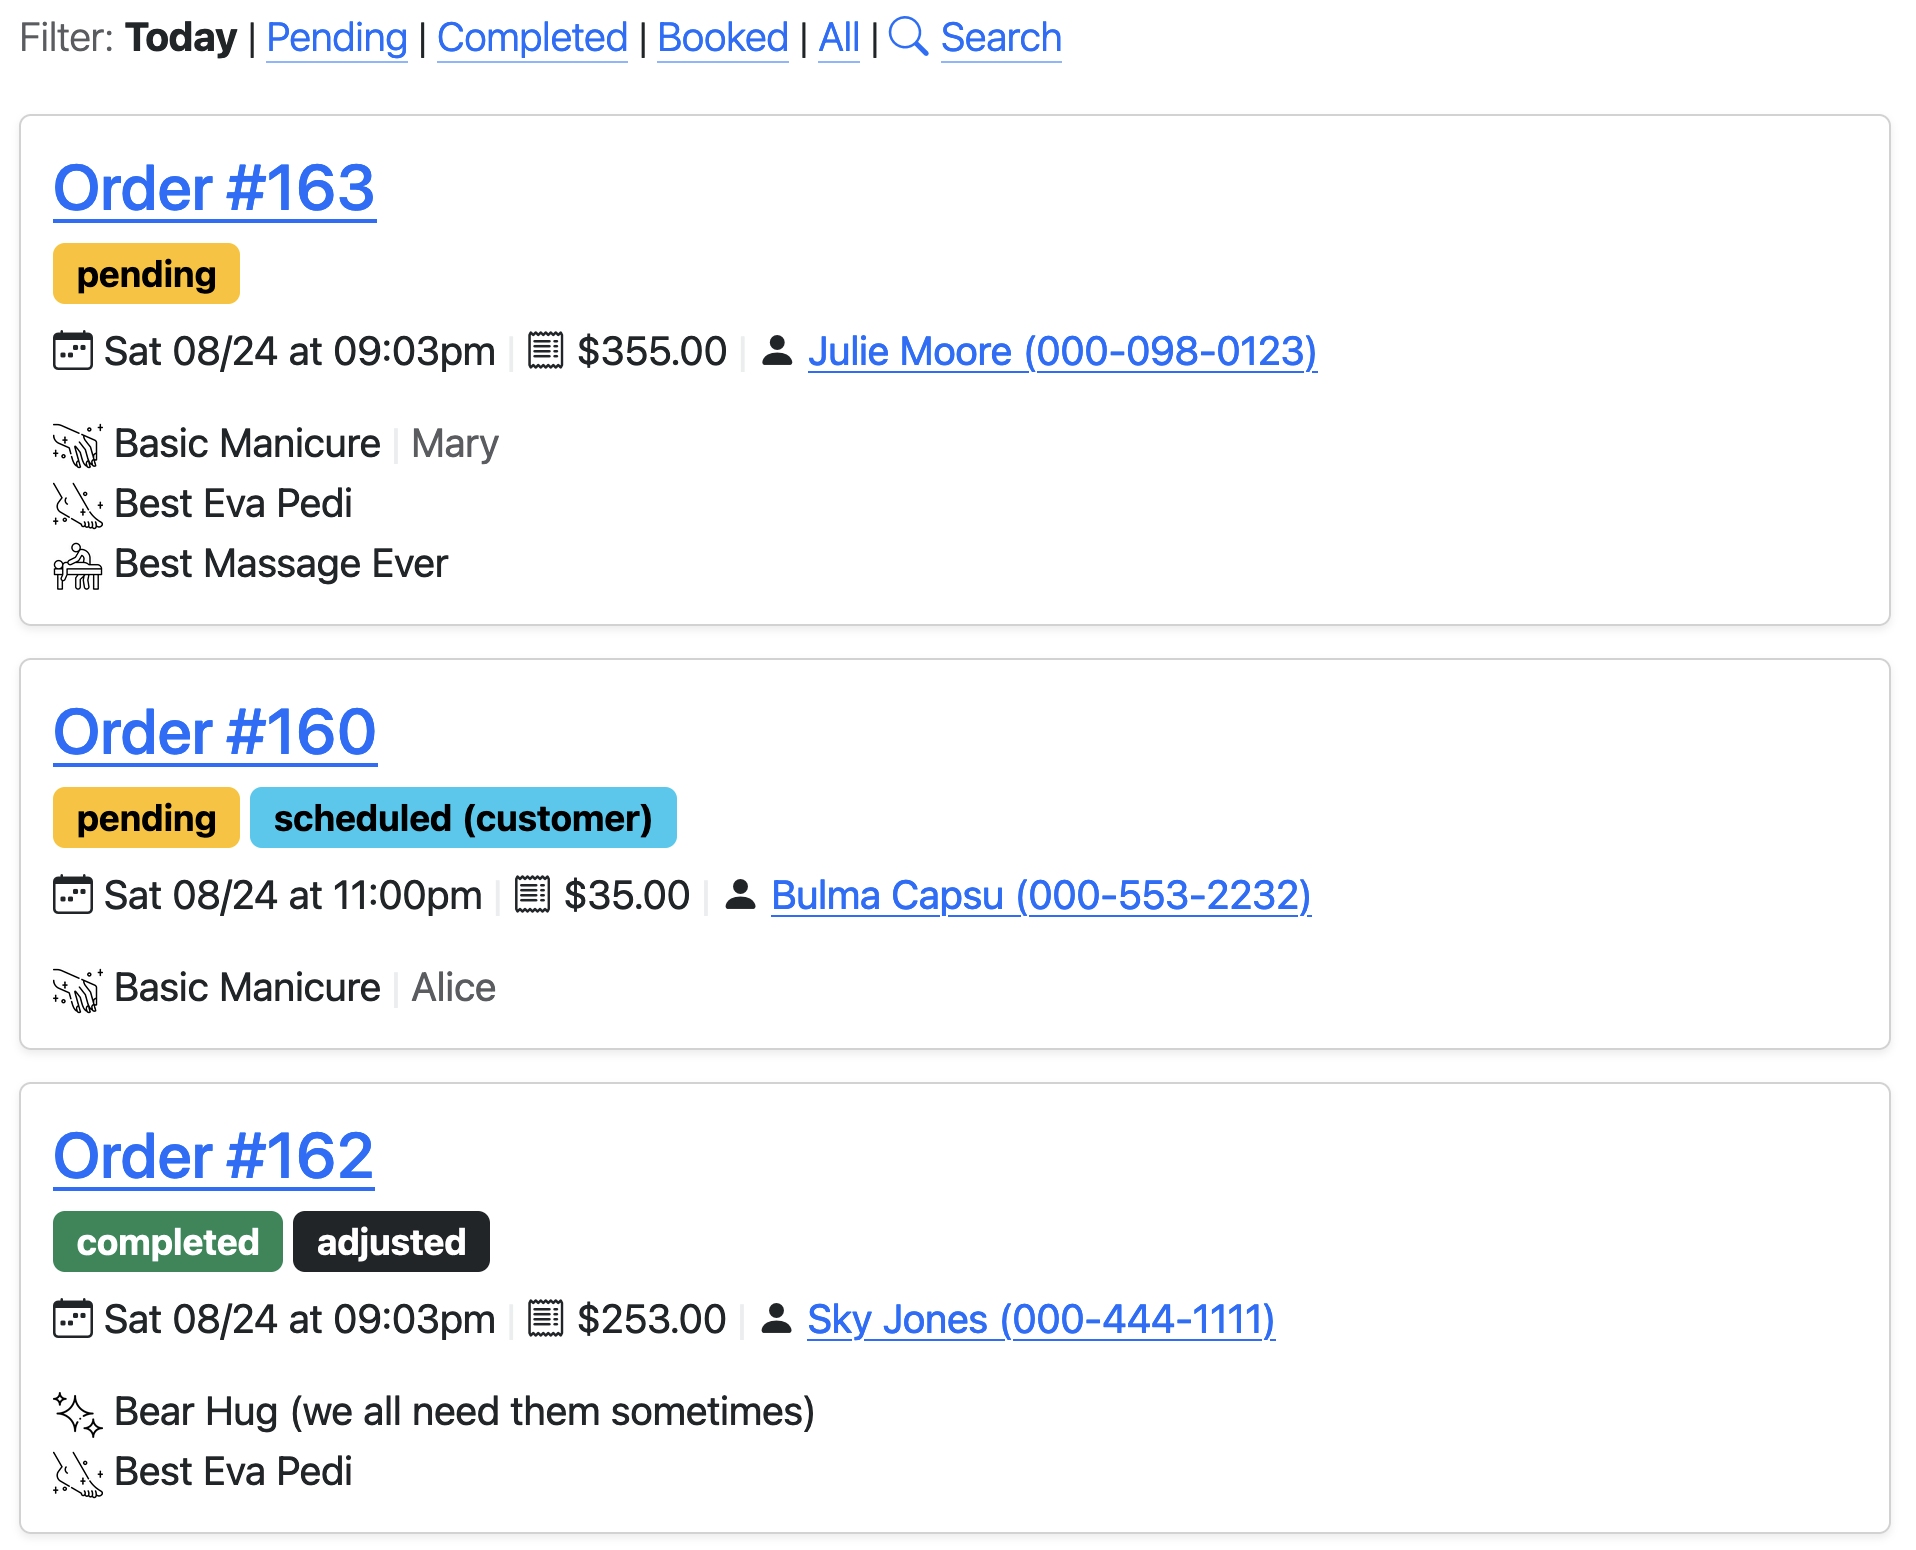Click the person icon beside Sky Jones
This screenshot has height=1550, width=1916.
click(777, 1319)
